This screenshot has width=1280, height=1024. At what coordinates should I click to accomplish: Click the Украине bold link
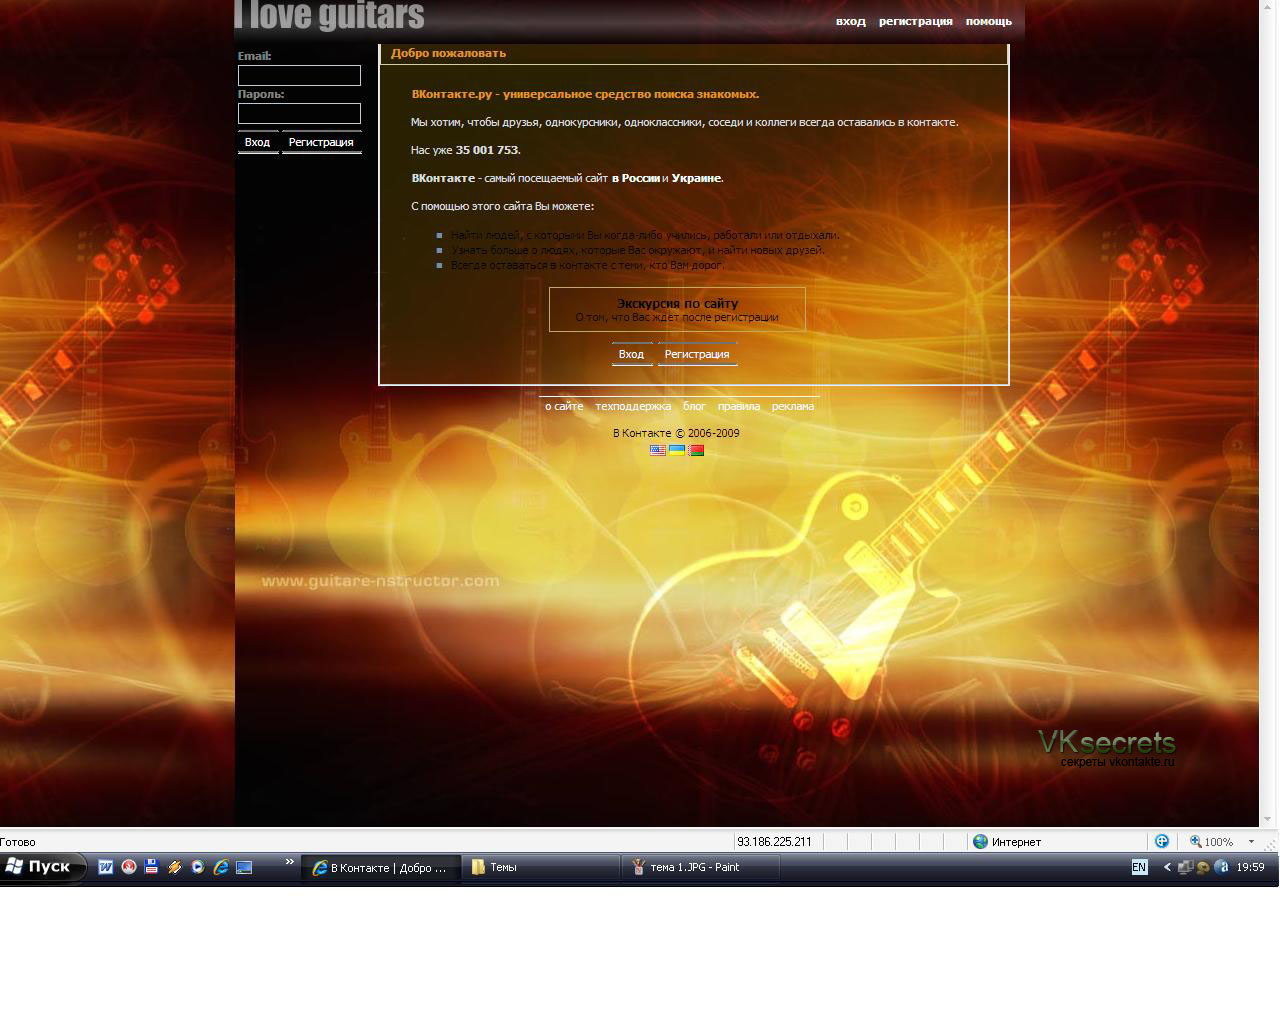click(696, 178)
